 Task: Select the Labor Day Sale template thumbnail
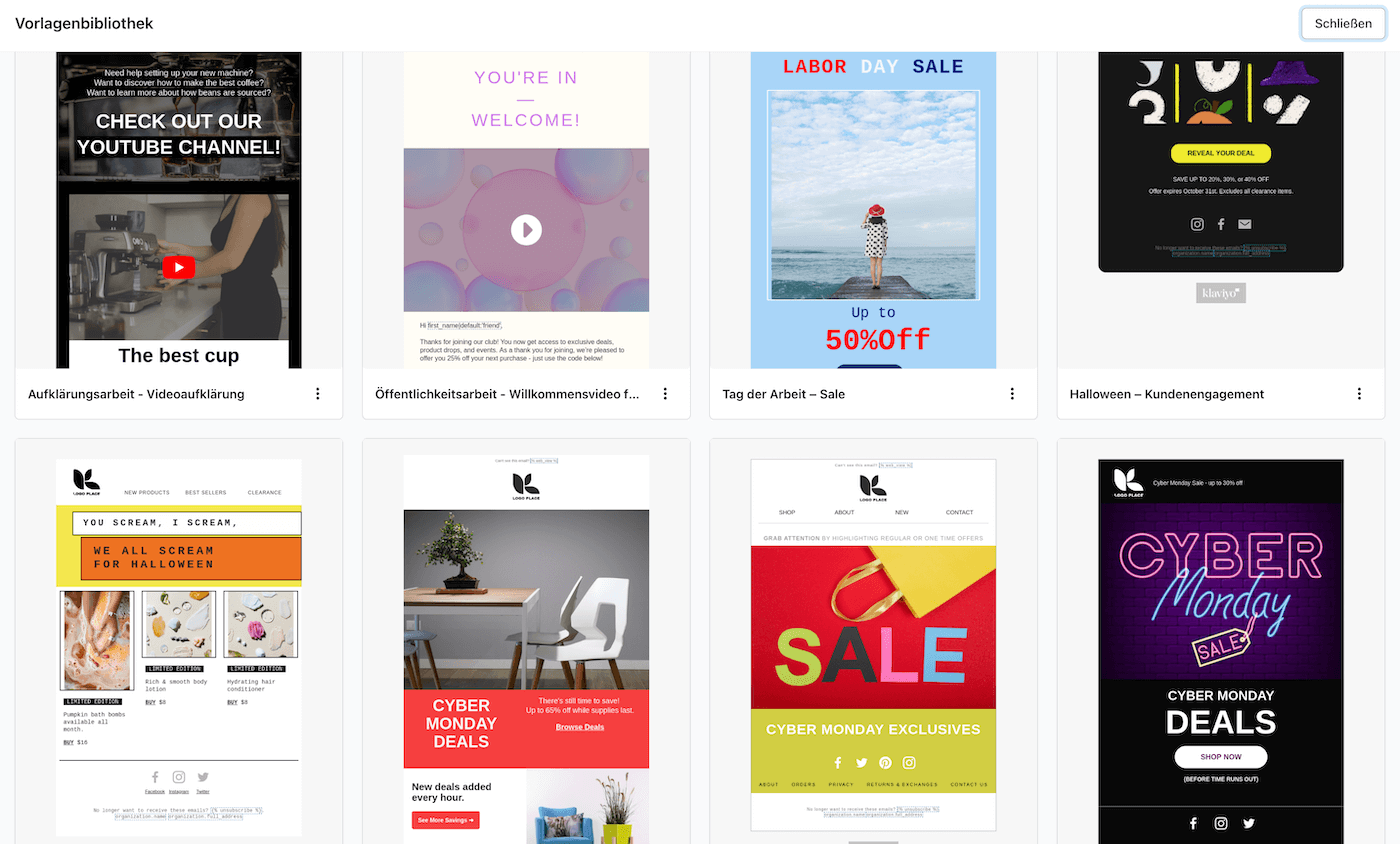point(873,210)
